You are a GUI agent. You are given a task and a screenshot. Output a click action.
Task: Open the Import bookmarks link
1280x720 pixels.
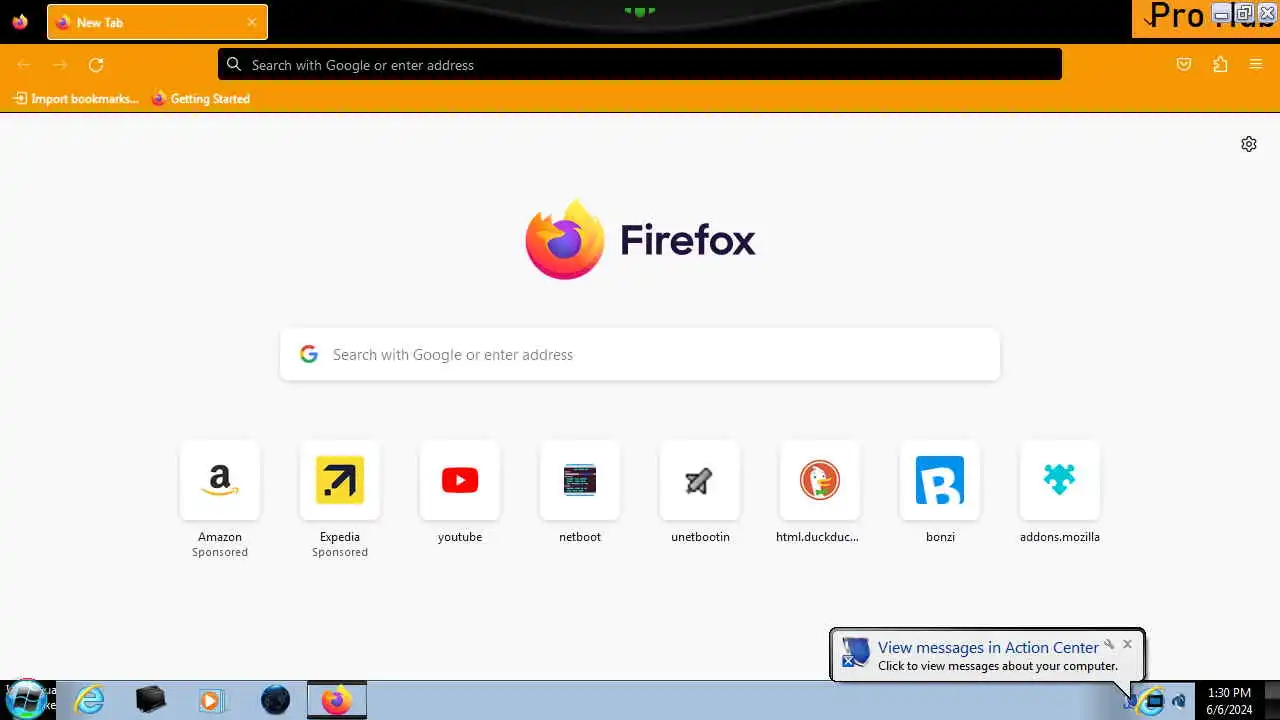click(x=76, y=98)
